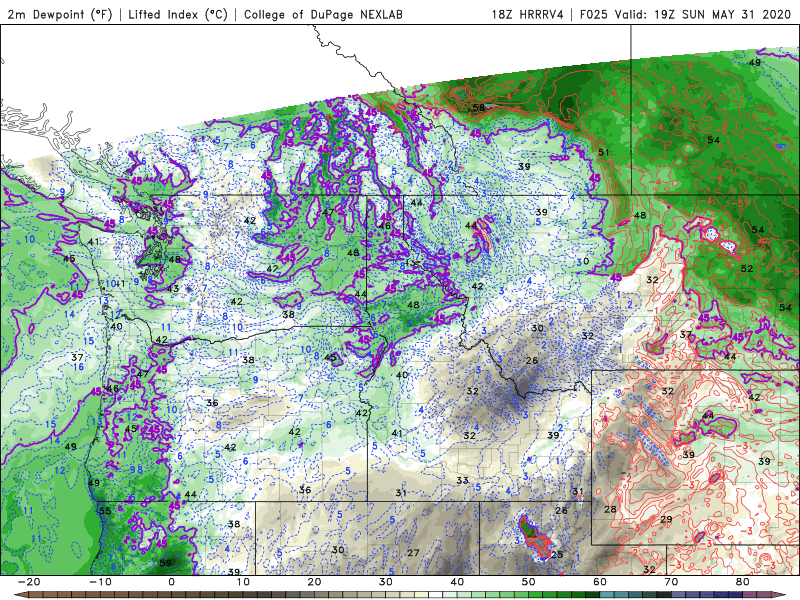The height and width of the screenshot is (600, 800).
Task: Click the 27 dewpoint value on the map
Action: click(x=413, y=553)
